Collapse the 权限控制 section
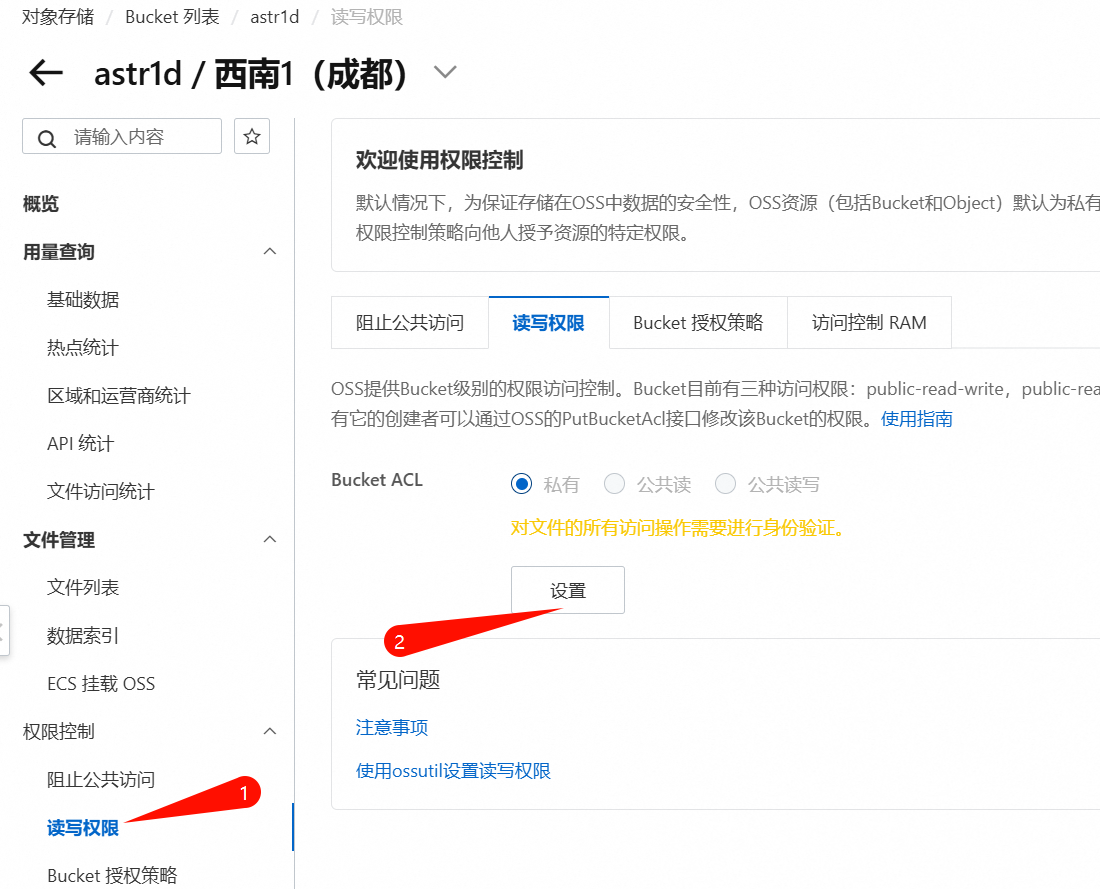 click(x=269, y=732)
